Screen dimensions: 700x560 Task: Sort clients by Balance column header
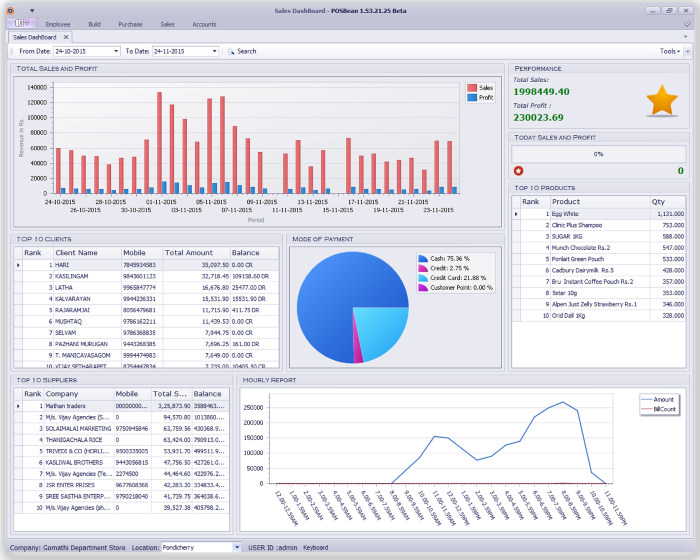click(x=254, y=253)
